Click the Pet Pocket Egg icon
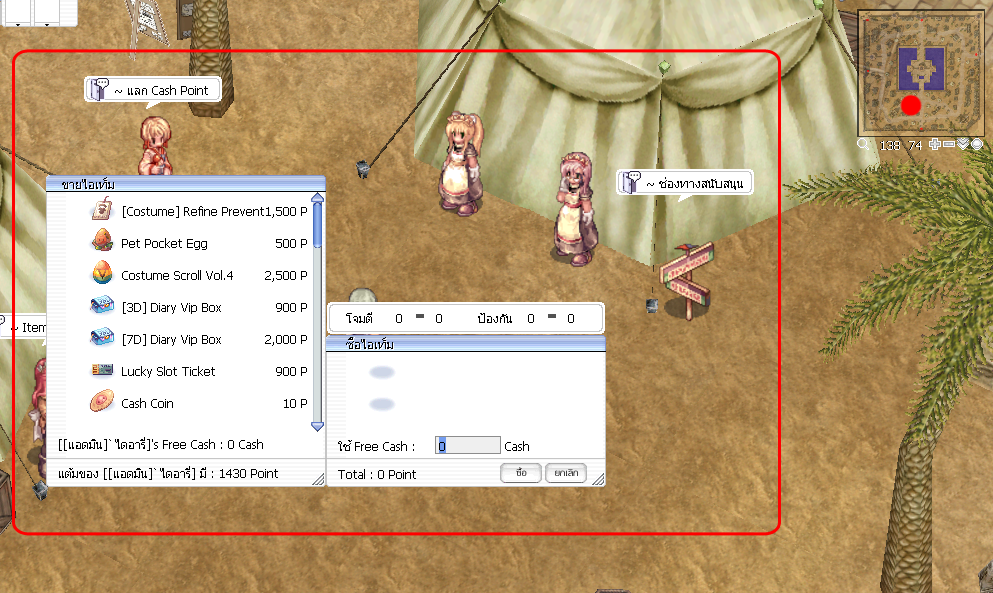 pos(101,243)
